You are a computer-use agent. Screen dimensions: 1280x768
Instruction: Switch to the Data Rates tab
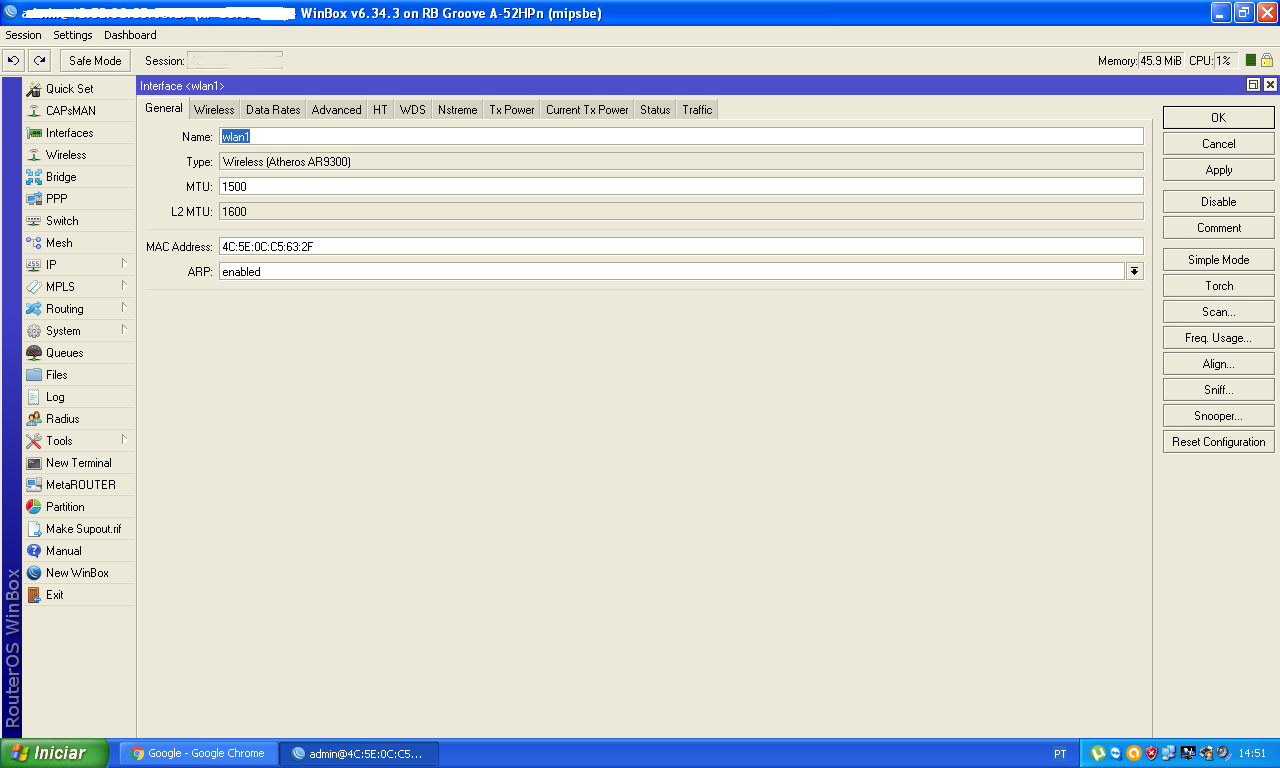tap(273, 110)
